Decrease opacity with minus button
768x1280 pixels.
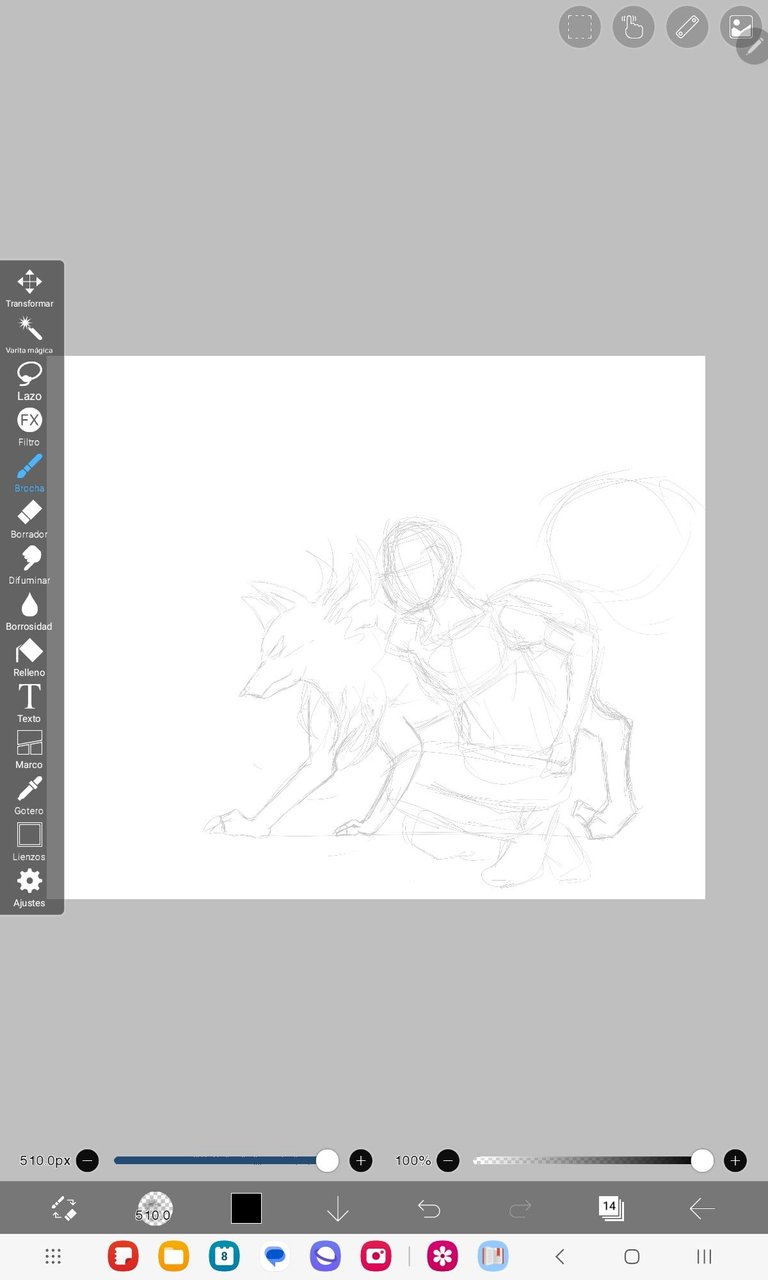448,1161
